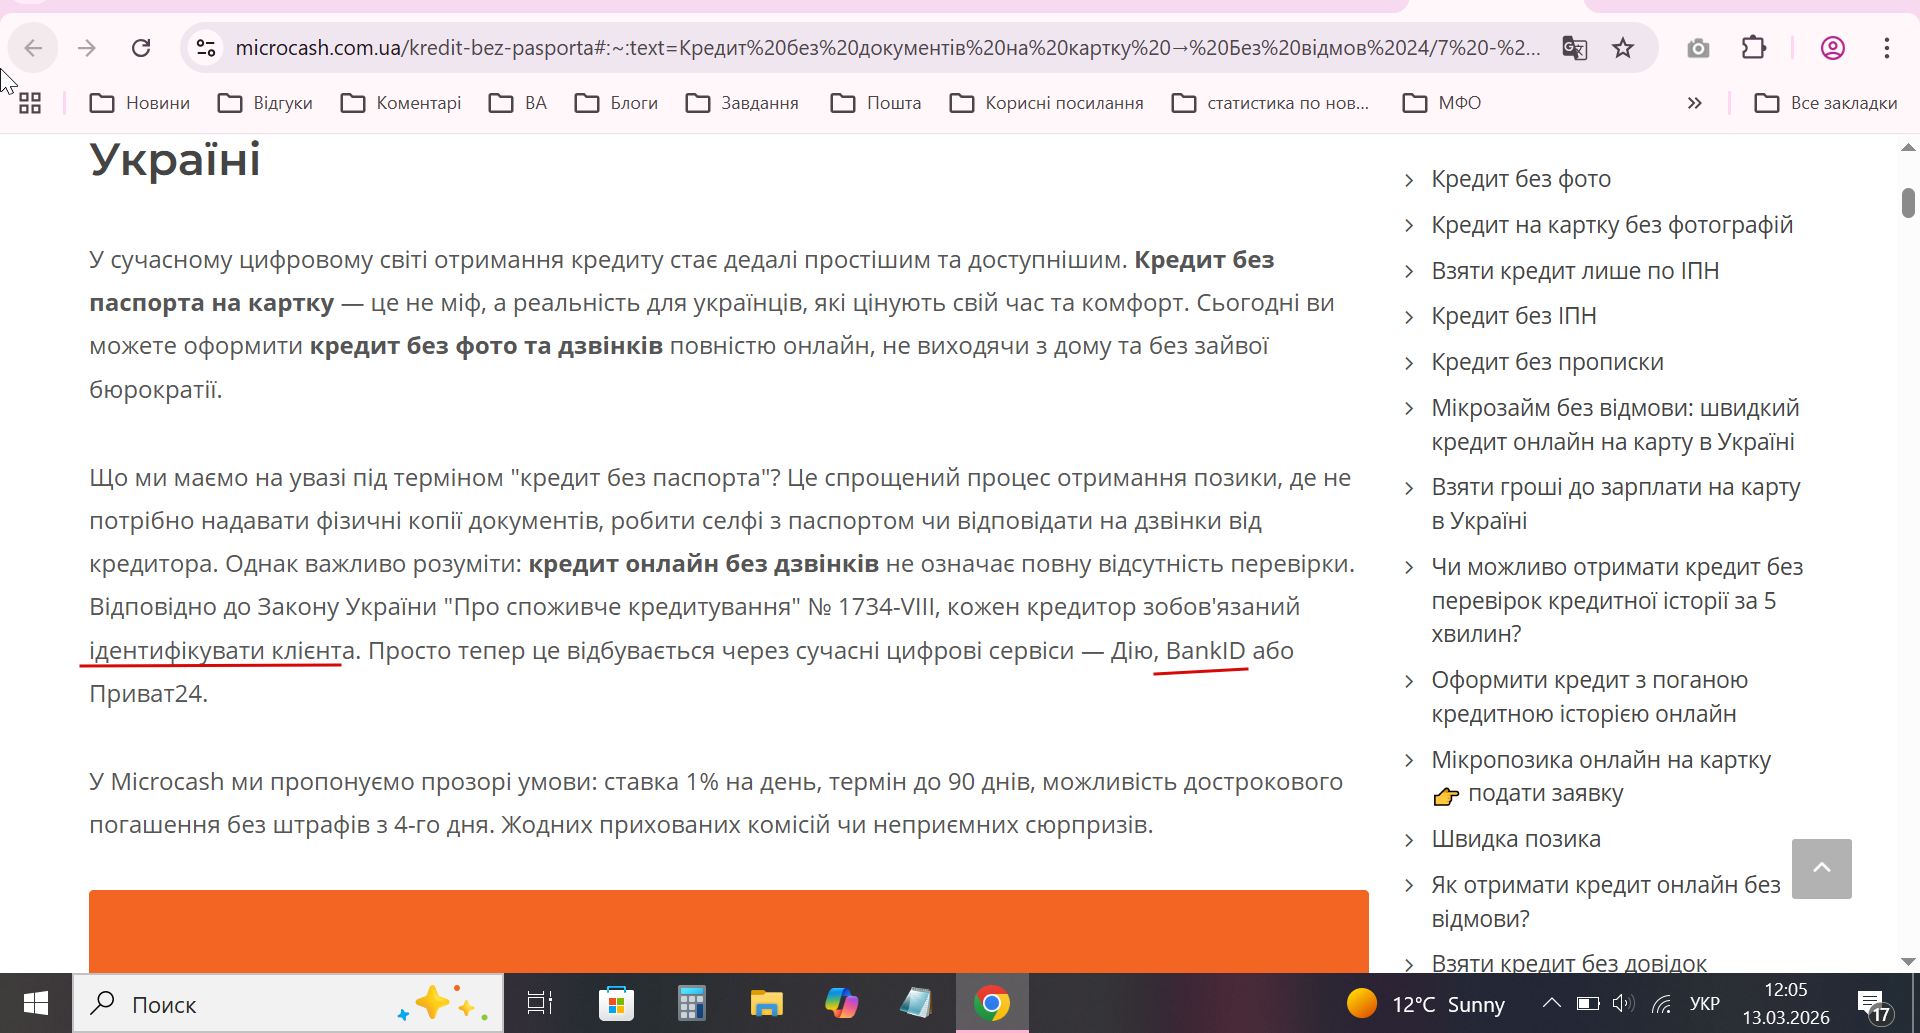The height and width of the screenshot is (1033, 1920).
Task: Open the МФО bookmark folder
Action: (x=1442, y=103)
